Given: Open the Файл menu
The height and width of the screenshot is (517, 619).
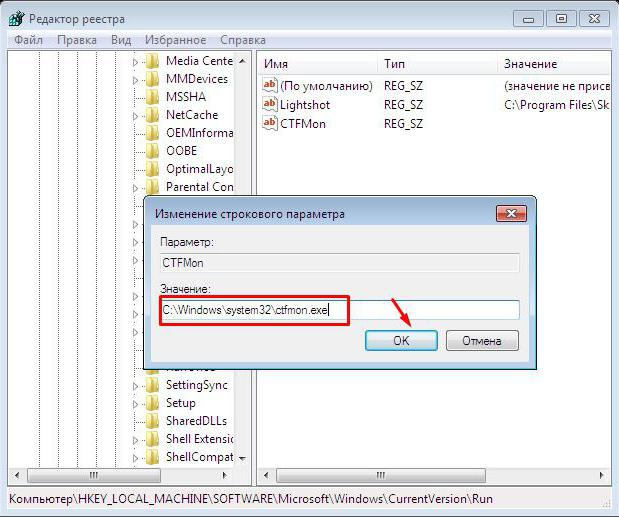Looking at the screenshot, I should [x=28, y=40].
